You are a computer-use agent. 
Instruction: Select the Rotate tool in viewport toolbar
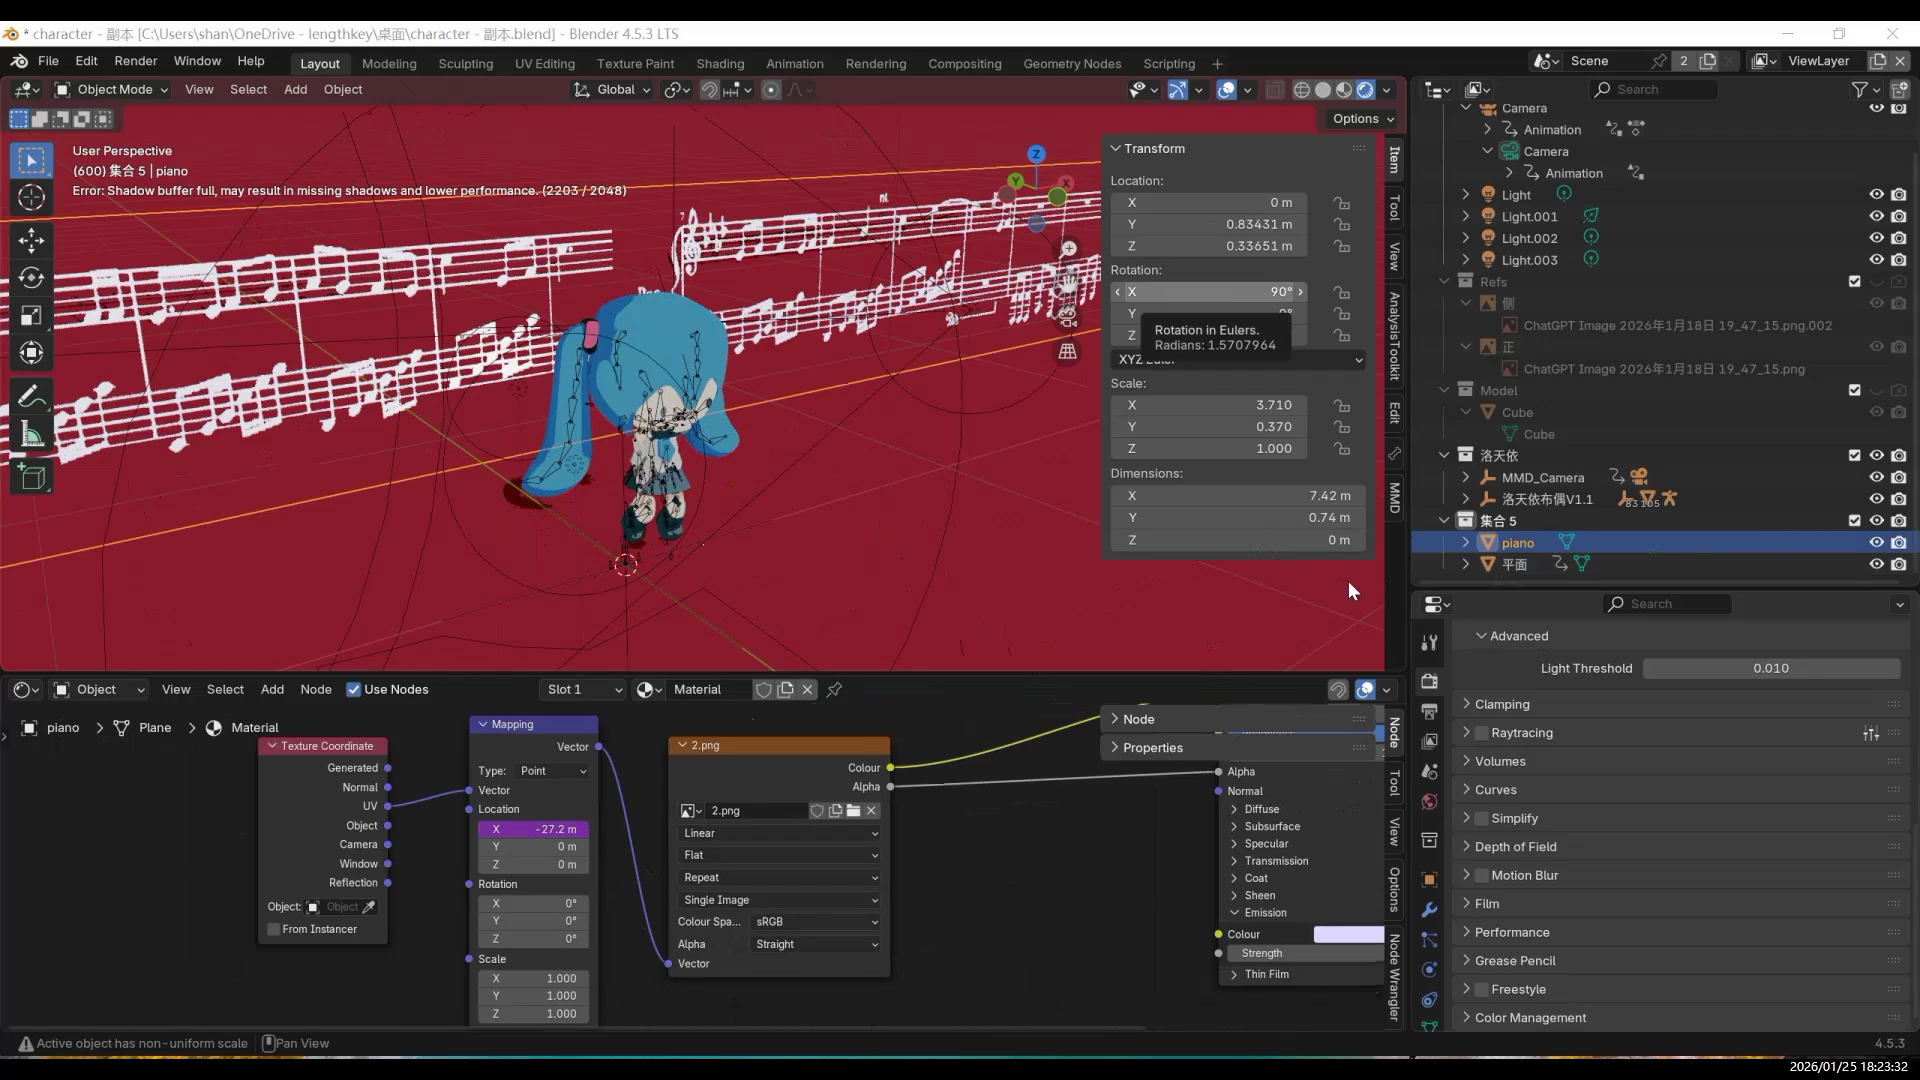(x=31, y=278)
